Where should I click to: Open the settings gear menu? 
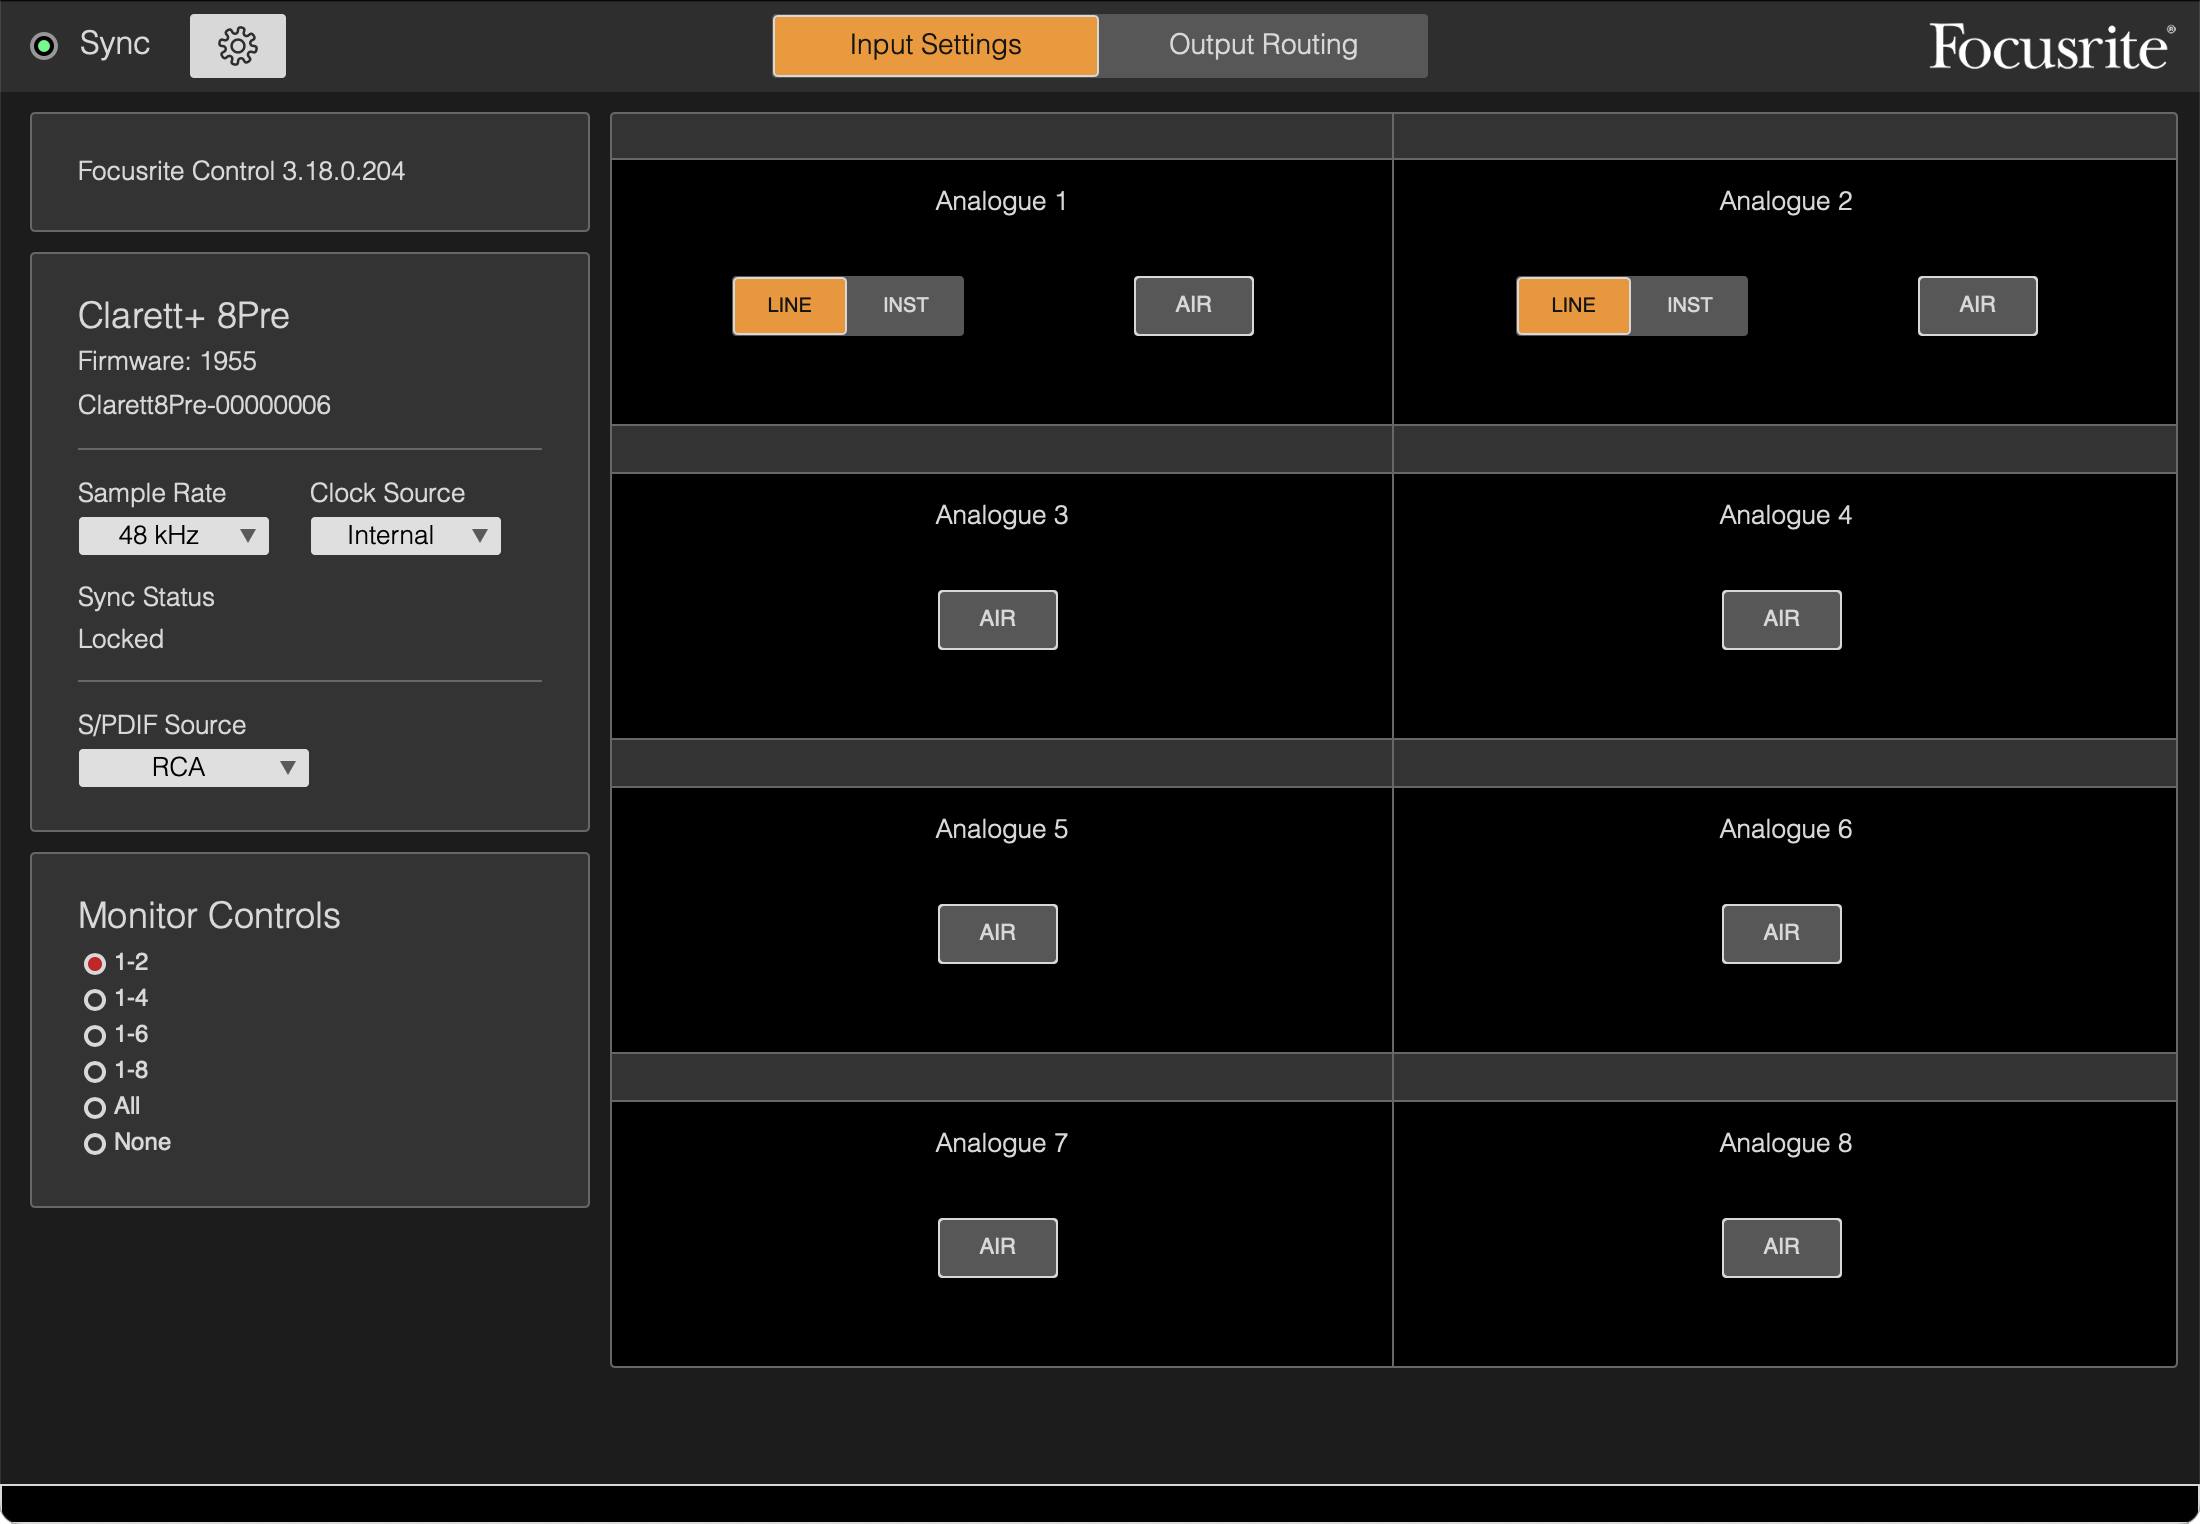click(x=238, y=46)
